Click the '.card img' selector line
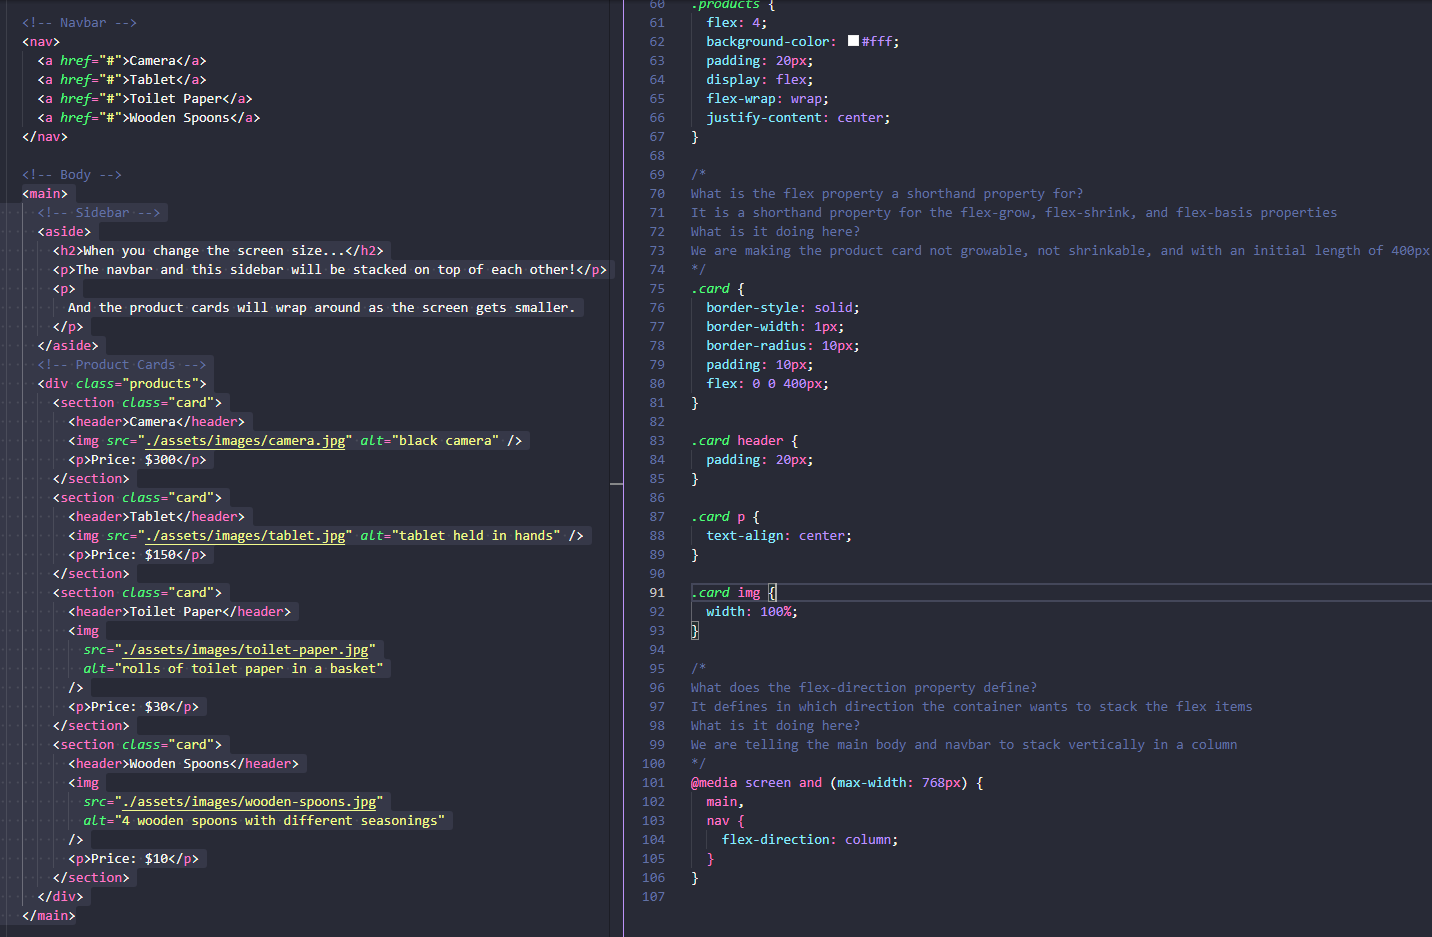Screen dimensions: 1432x937 click(733, 592)
